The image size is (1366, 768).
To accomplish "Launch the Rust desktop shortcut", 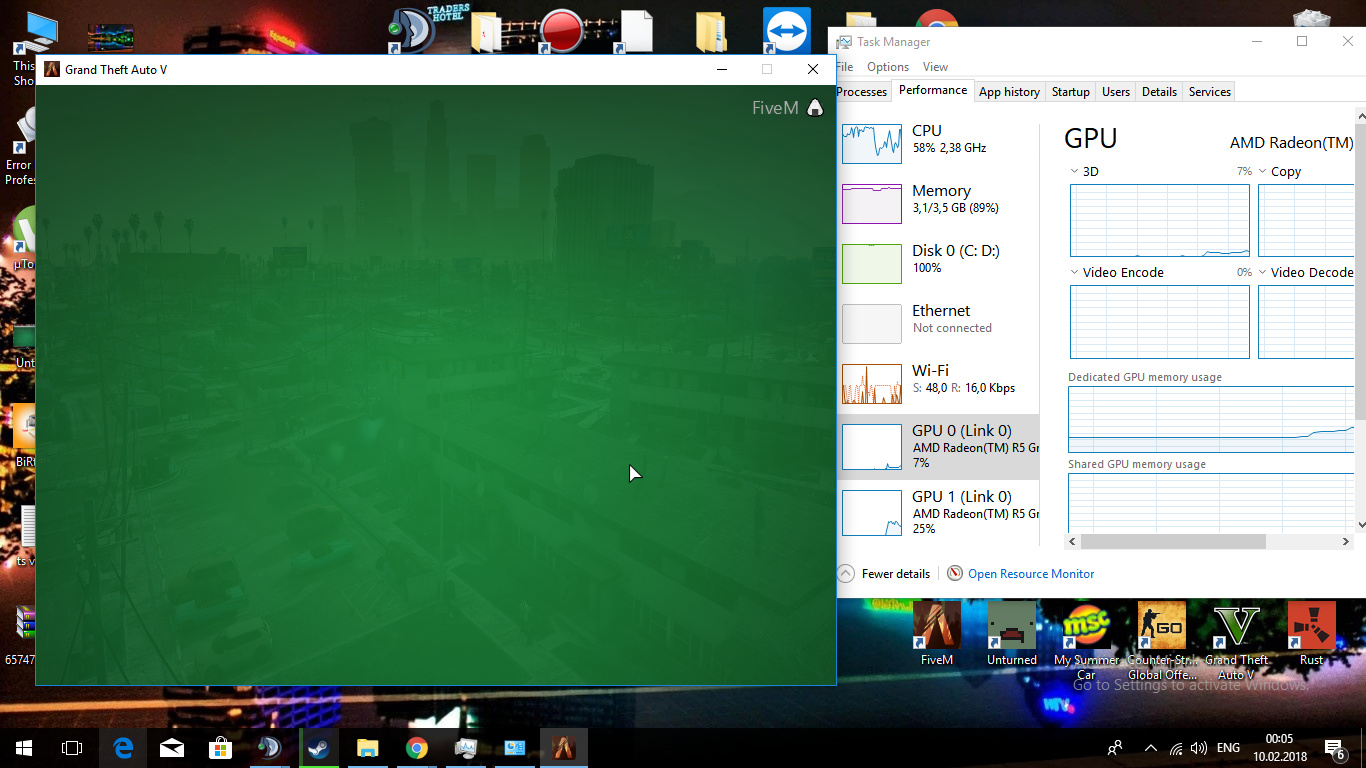I will pos(1311,633).
